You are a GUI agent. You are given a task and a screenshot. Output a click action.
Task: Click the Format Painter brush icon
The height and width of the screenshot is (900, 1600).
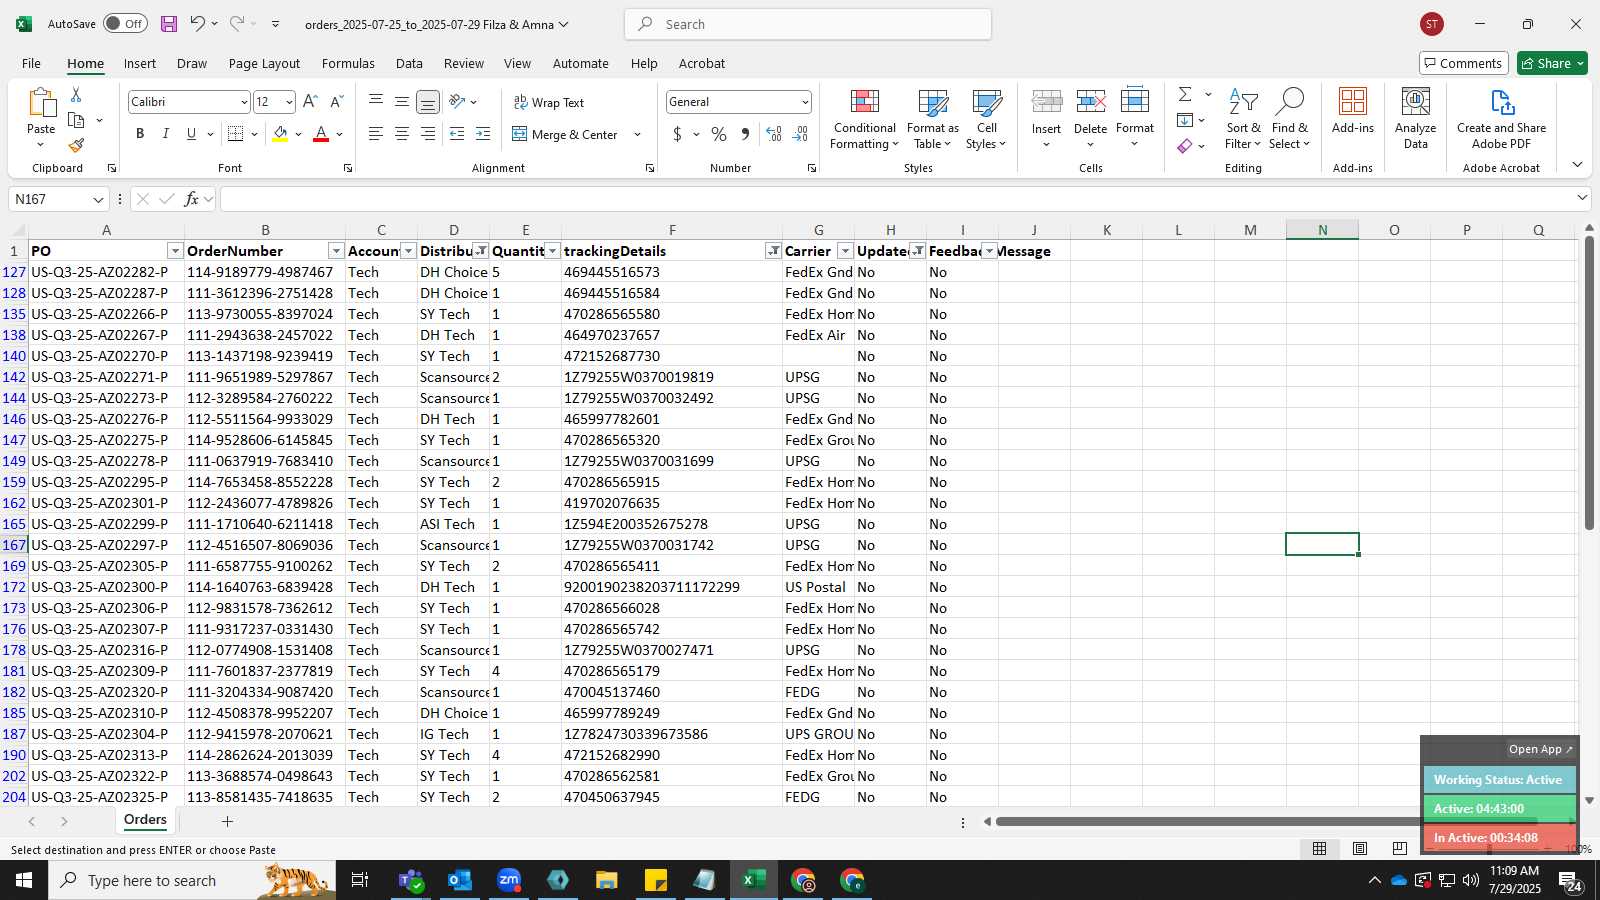point(76,145)
